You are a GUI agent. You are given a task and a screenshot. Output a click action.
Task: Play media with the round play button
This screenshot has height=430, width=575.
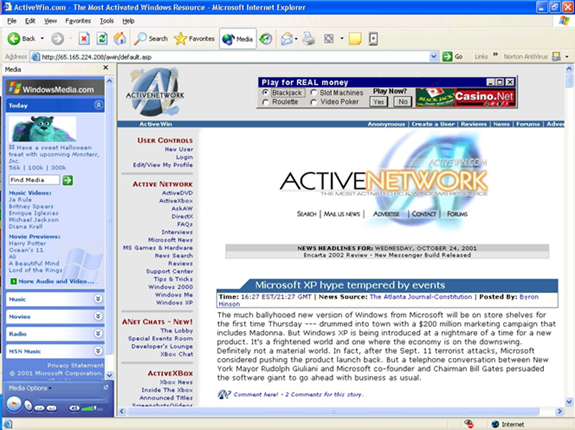pos(14,404)
